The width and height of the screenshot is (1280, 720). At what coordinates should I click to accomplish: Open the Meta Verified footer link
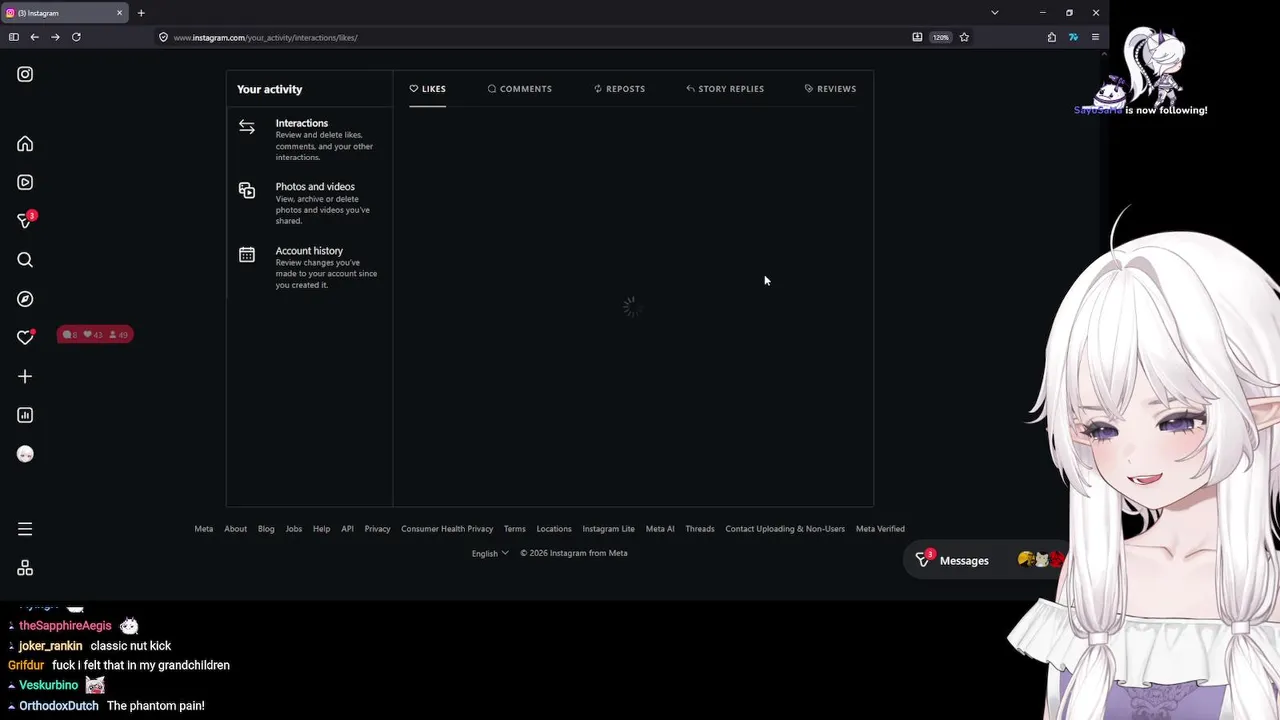pyautogui.click(x=880, y=529)
